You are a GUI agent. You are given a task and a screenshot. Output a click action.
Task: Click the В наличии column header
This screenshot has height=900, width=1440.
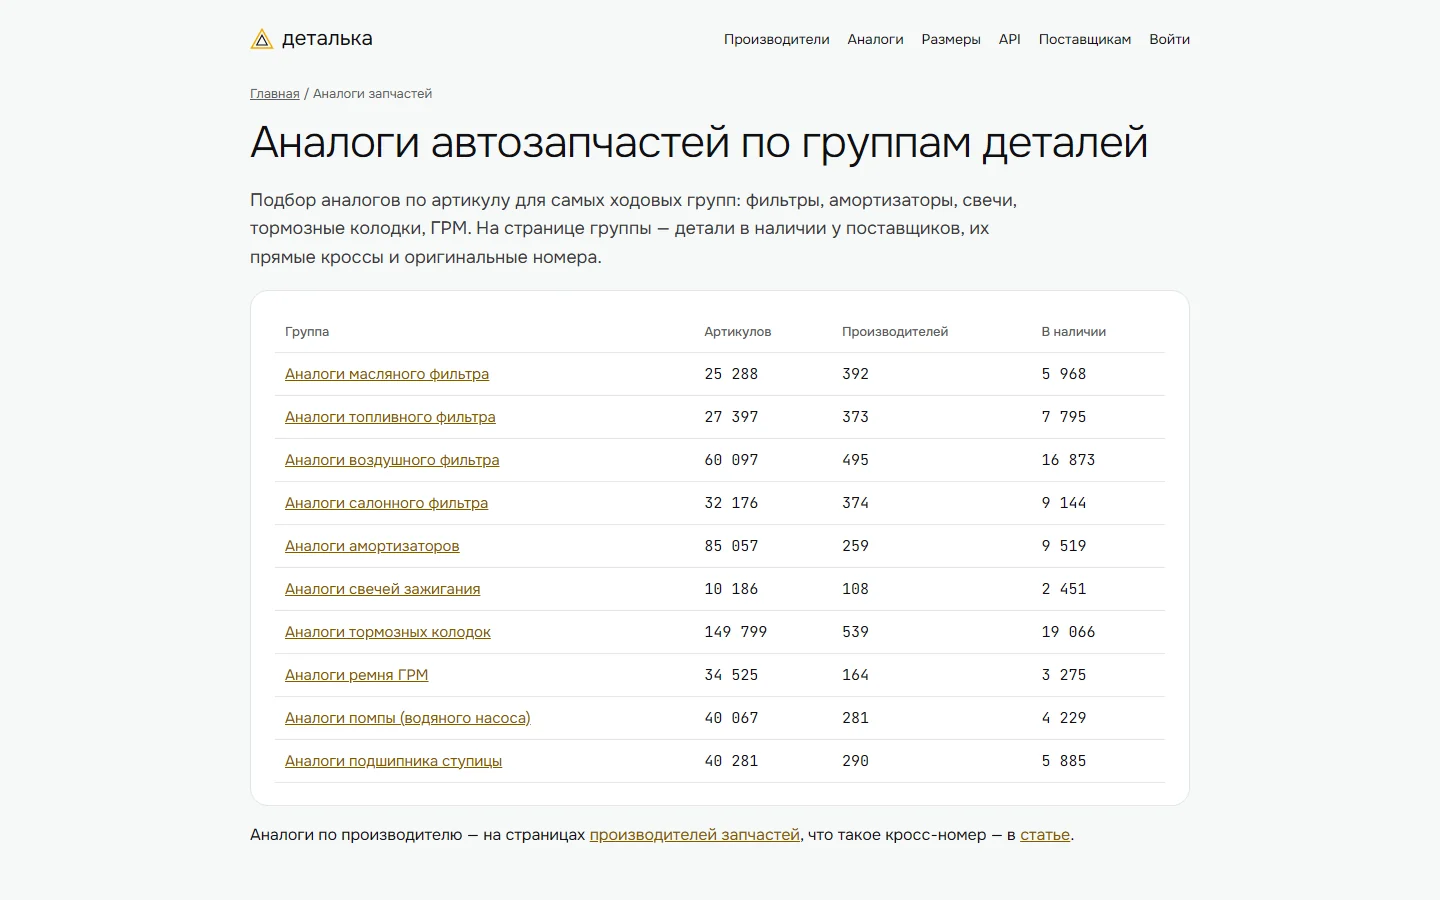click(1074, 332)
